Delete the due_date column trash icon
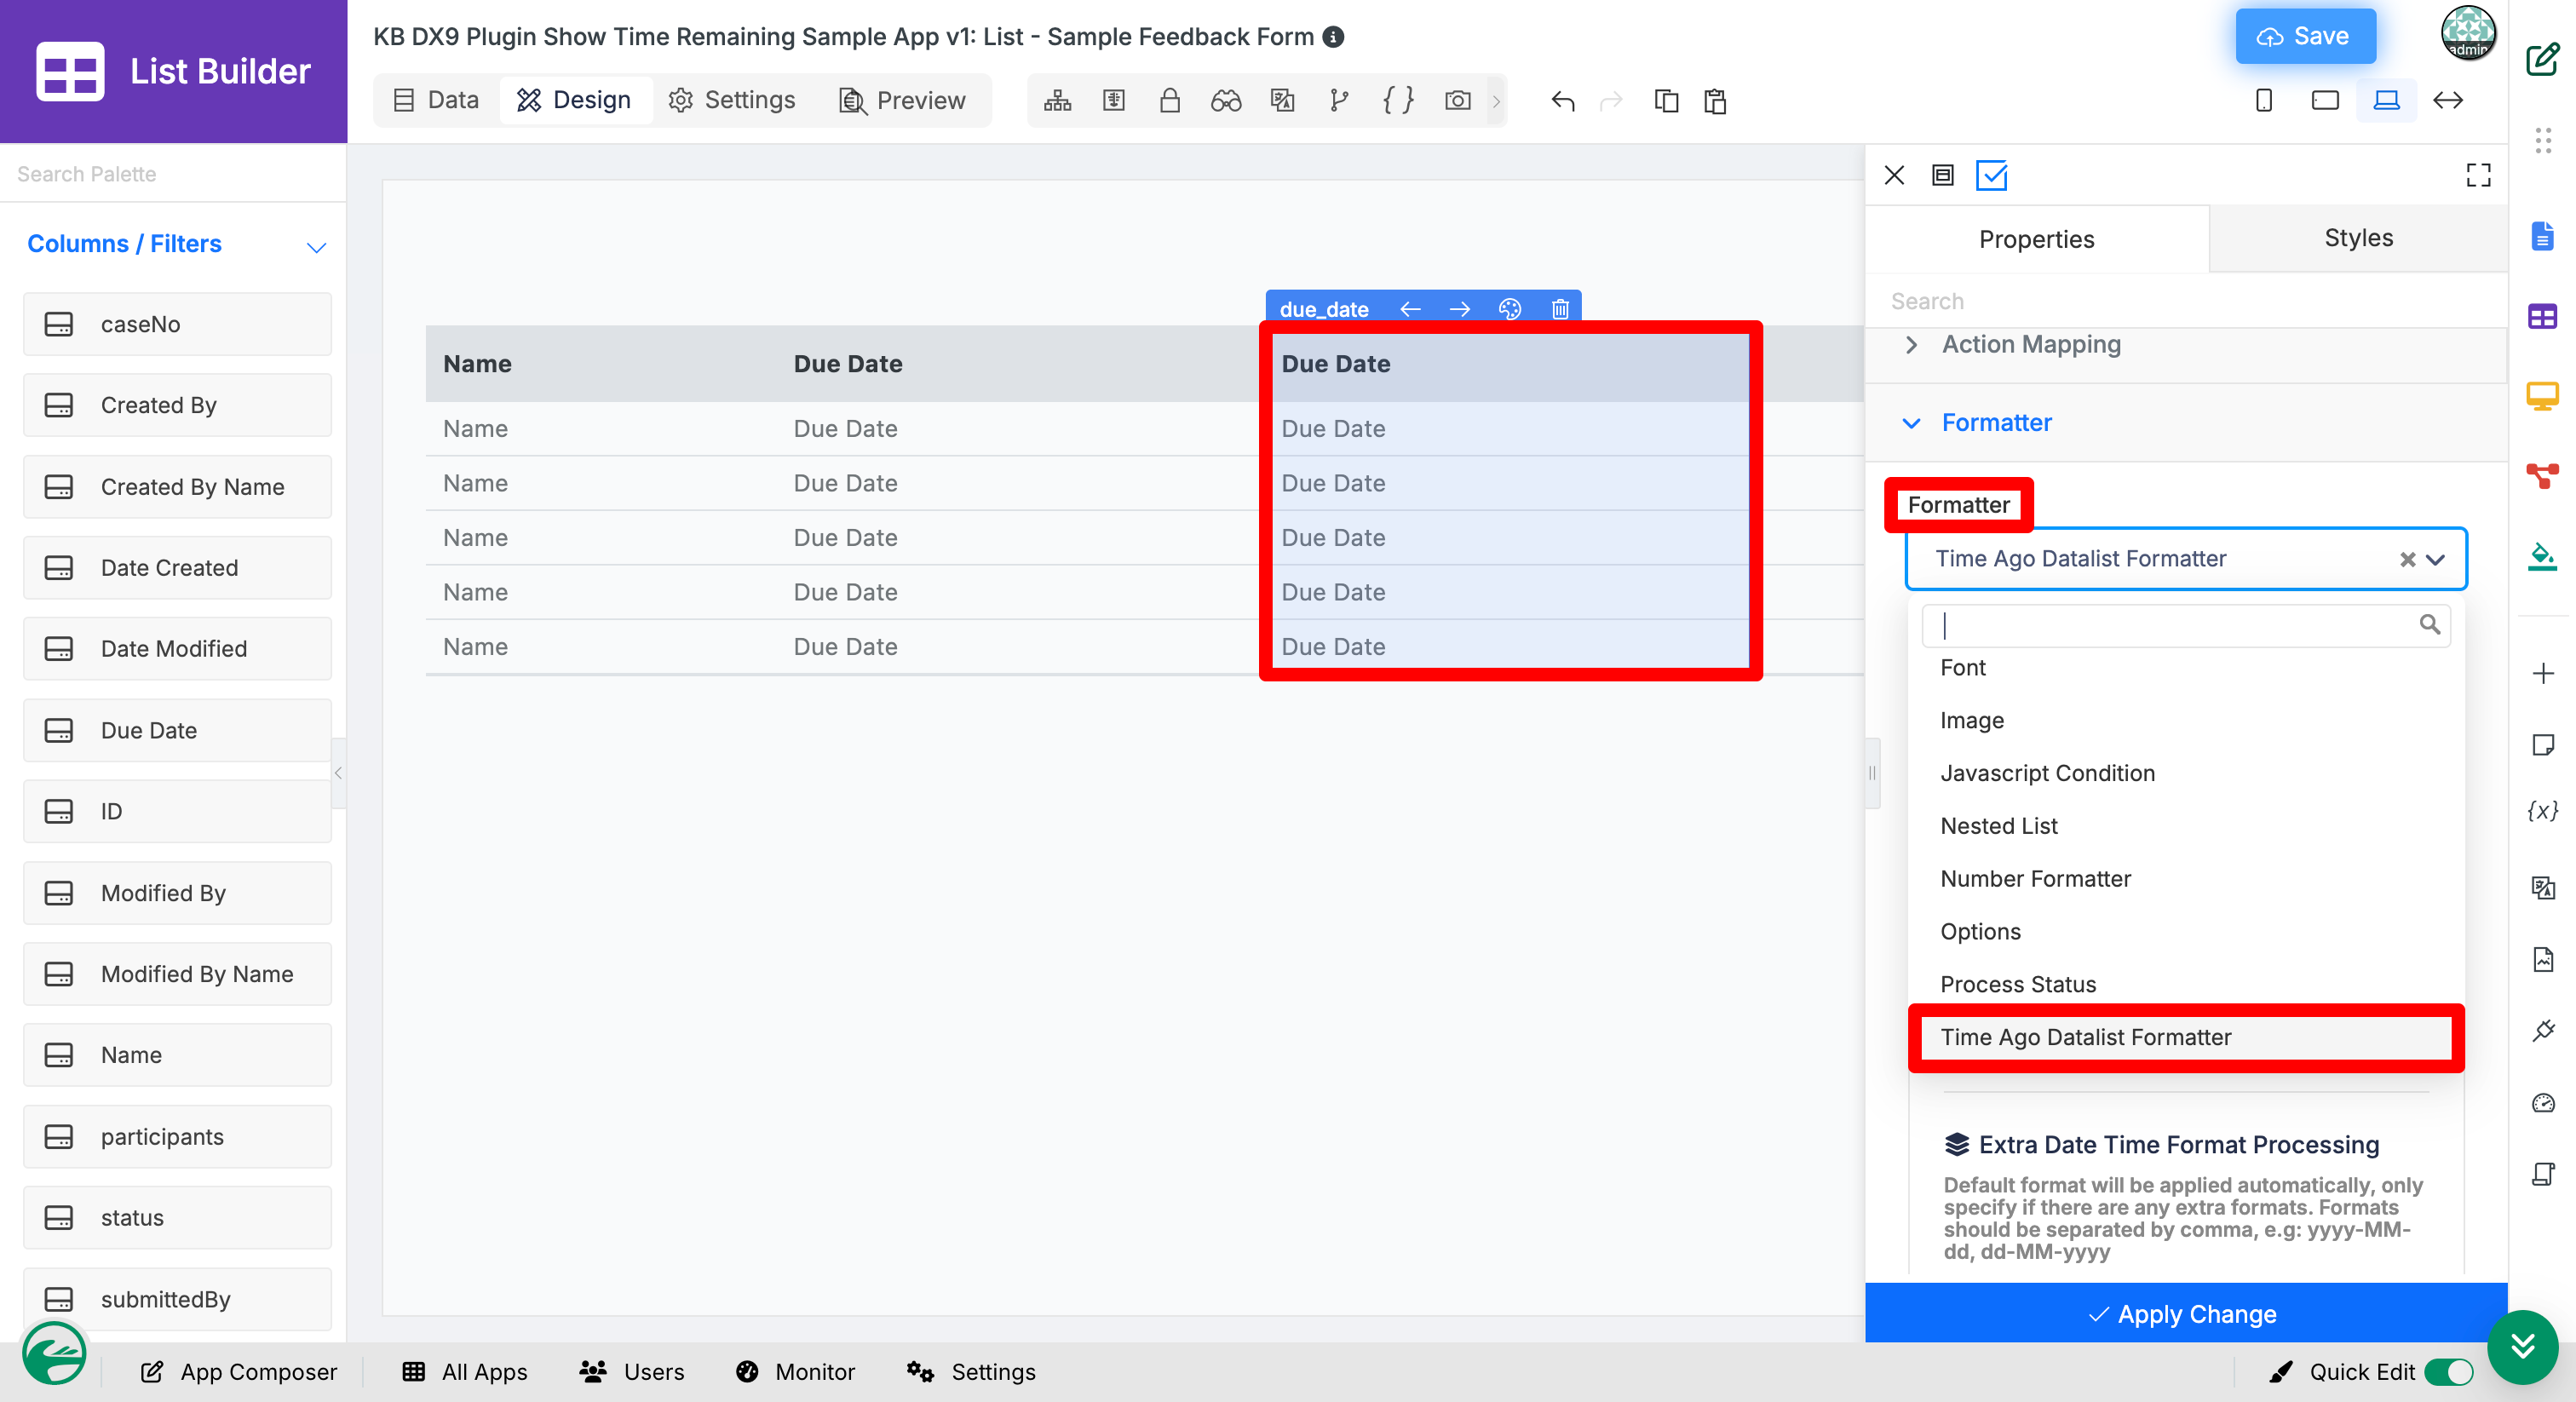This screenshot has height=1402, width=2576. coord(1560,309)
